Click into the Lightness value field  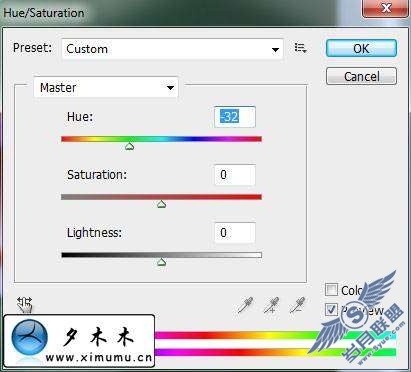(235, 233)
